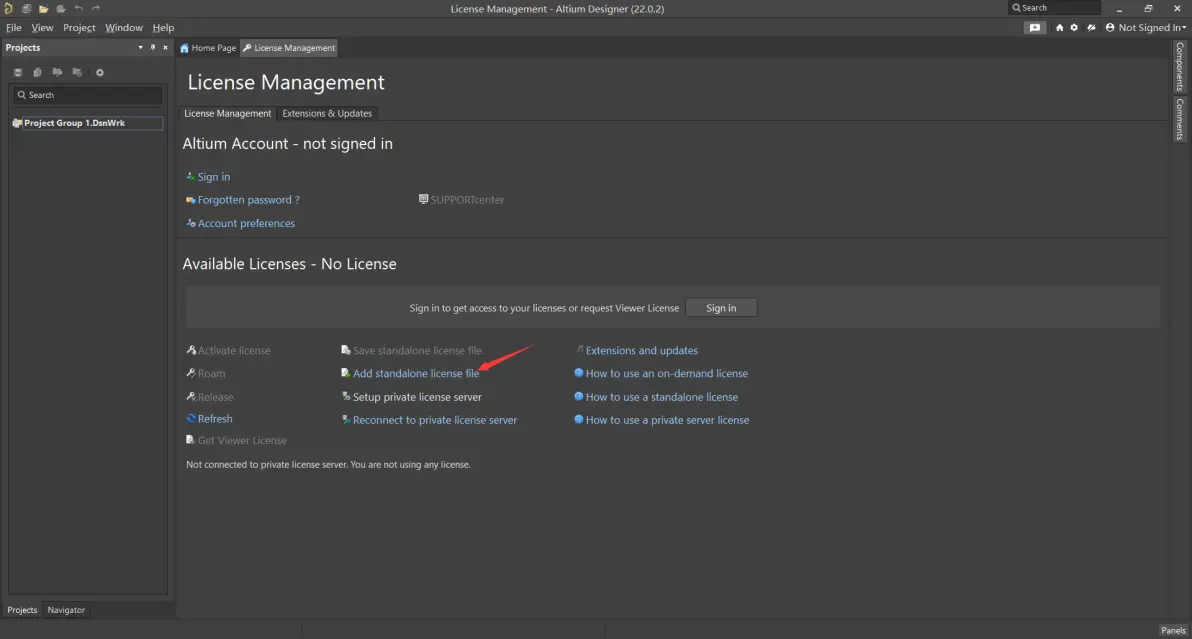Viewport: 1192px width, 639px height.
Task: Click the yellow open folder icon
Action: [43, 8]
